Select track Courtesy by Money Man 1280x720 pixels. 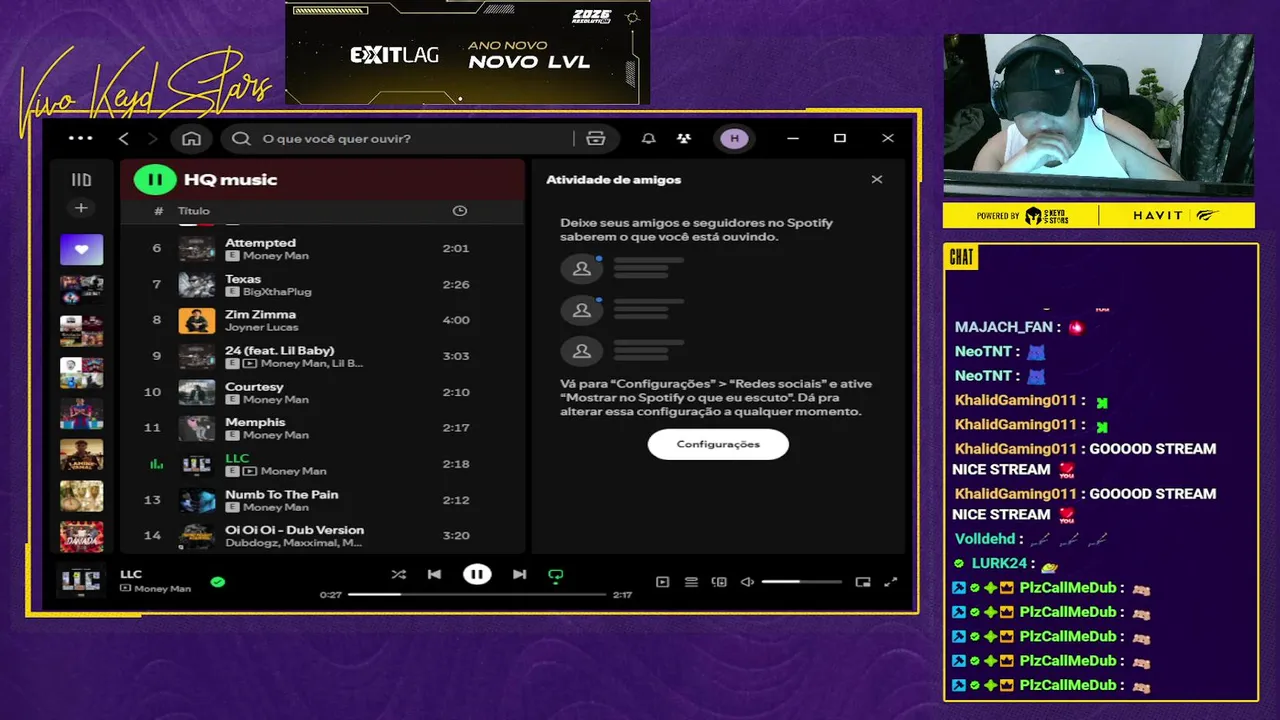click(322, 392)
